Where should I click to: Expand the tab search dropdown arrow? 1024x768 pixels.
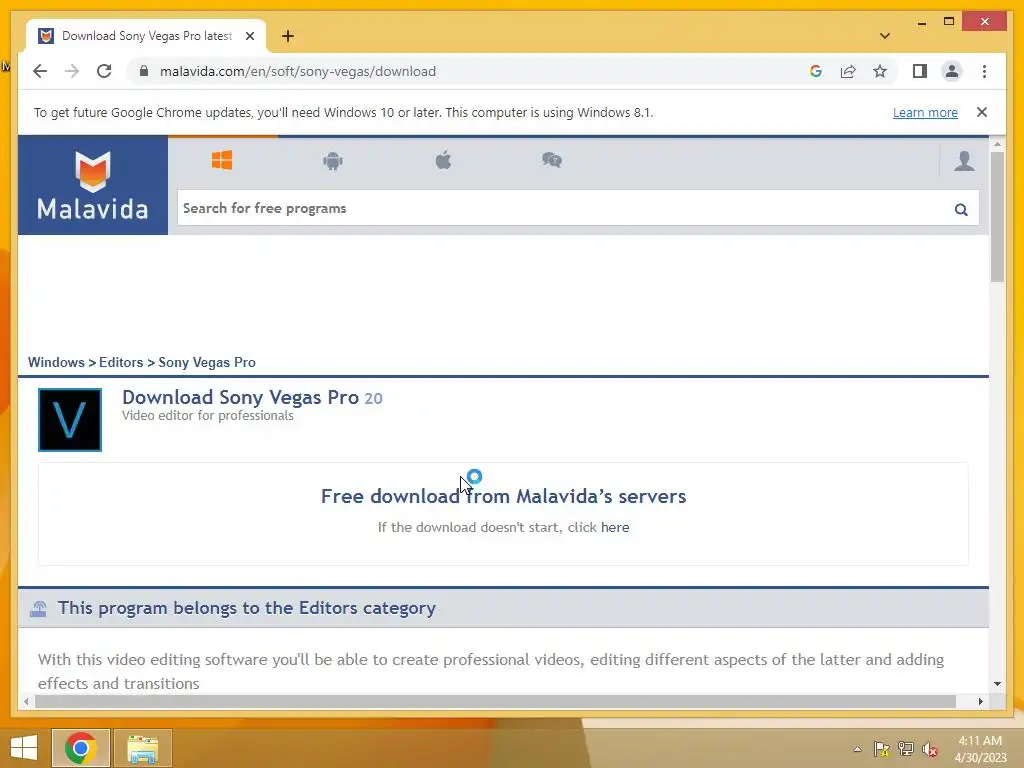coord(885,36)
